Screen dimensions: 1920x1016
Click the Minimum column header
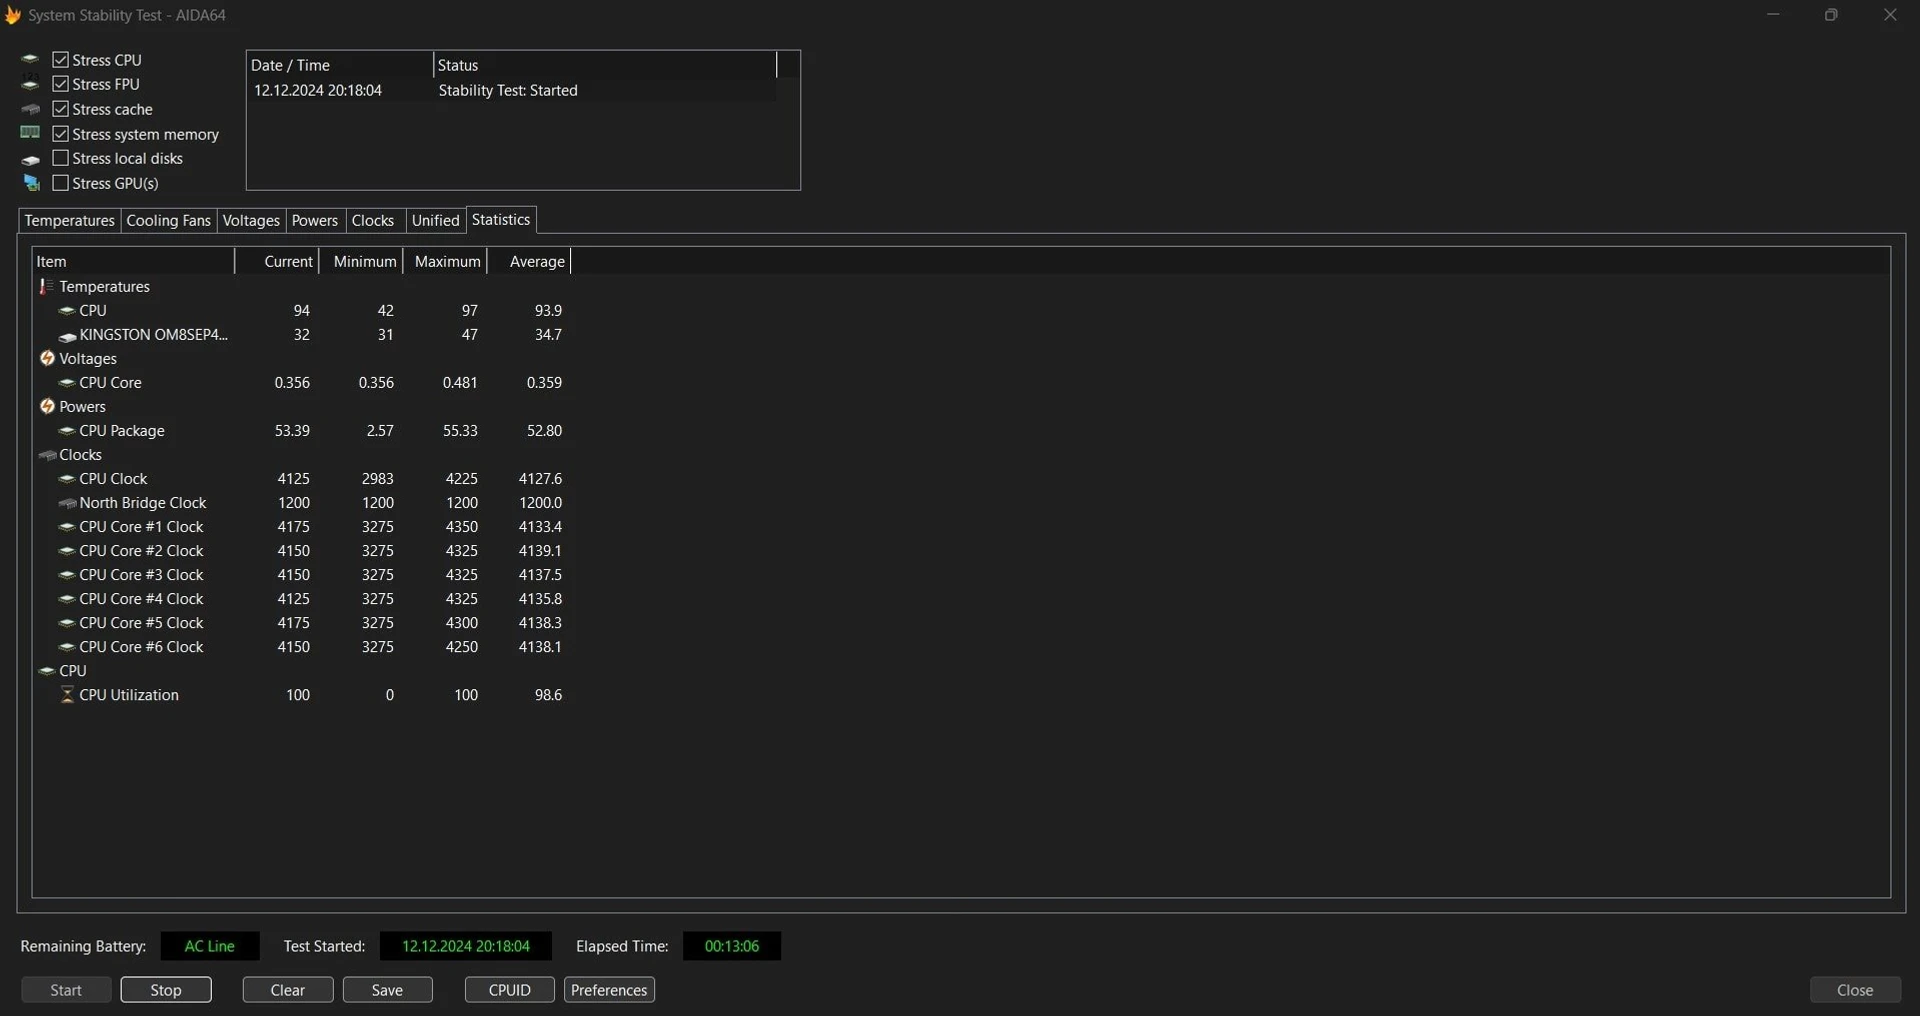point(361,261)
